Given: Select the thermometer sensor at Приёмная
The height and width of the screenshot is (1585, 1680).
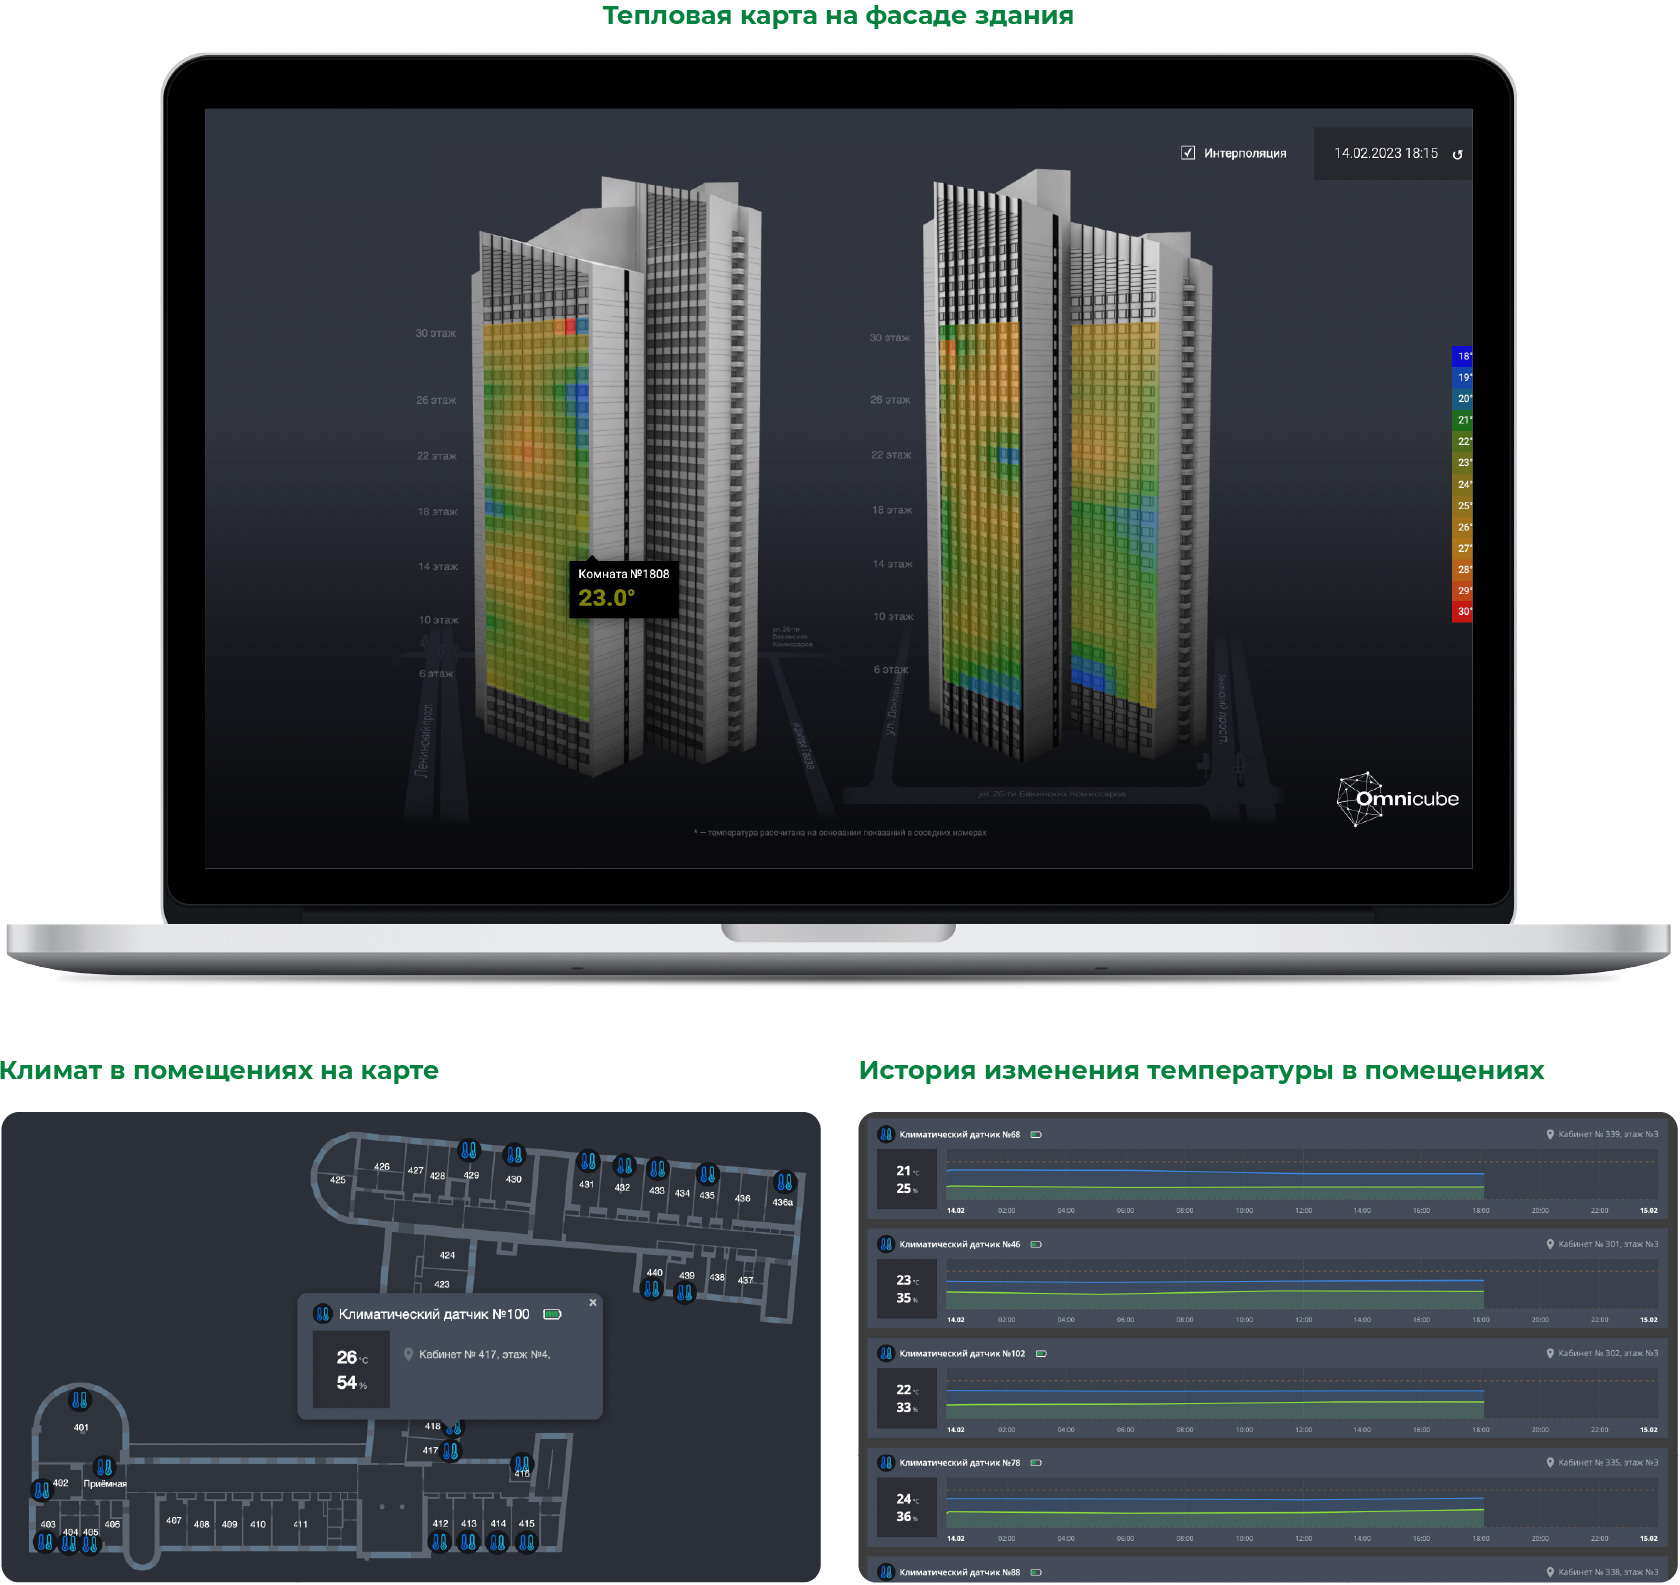Looking at the screenshot, I should (x=104, y=1468).
